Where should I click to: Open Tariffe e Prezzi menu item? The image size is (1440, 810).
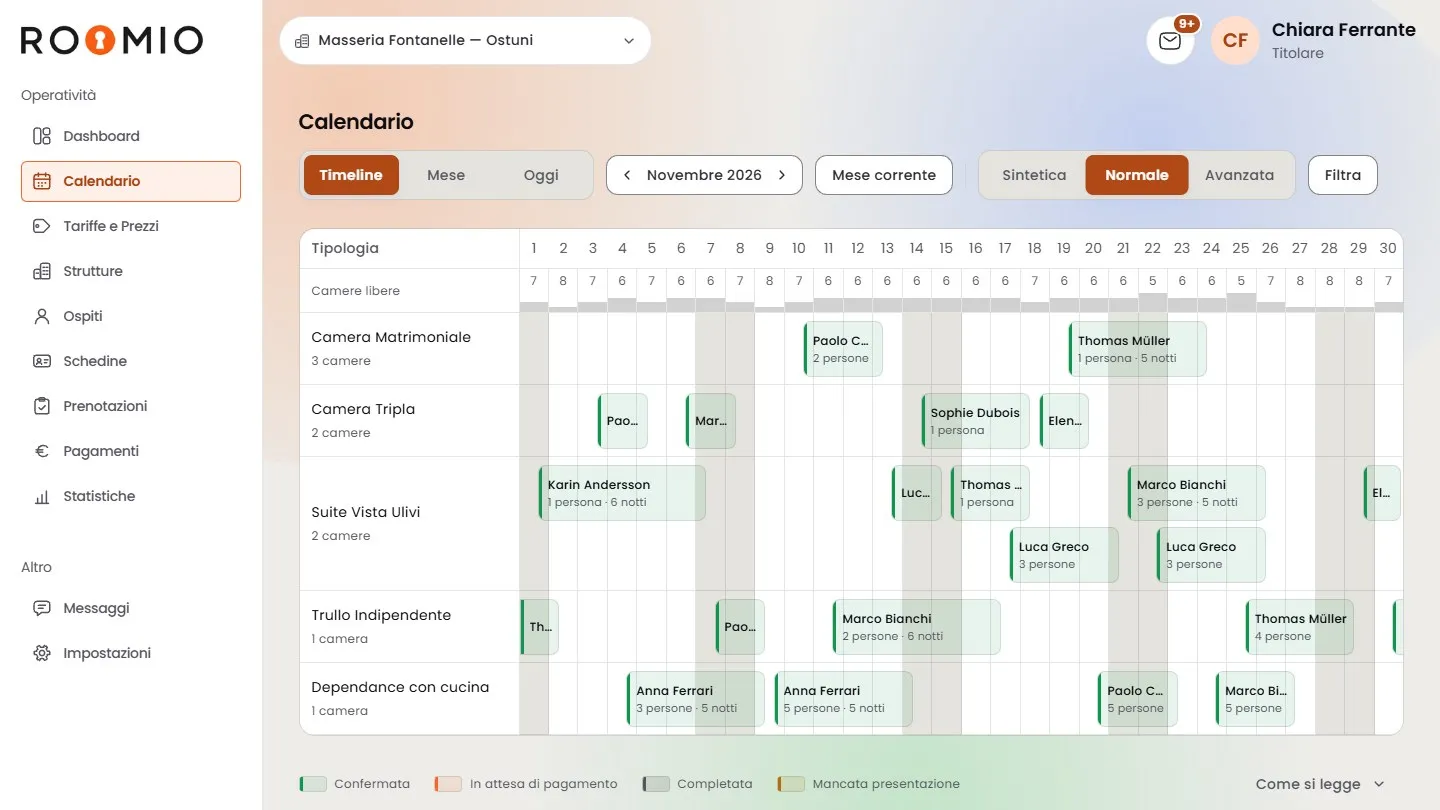[131, 226]
